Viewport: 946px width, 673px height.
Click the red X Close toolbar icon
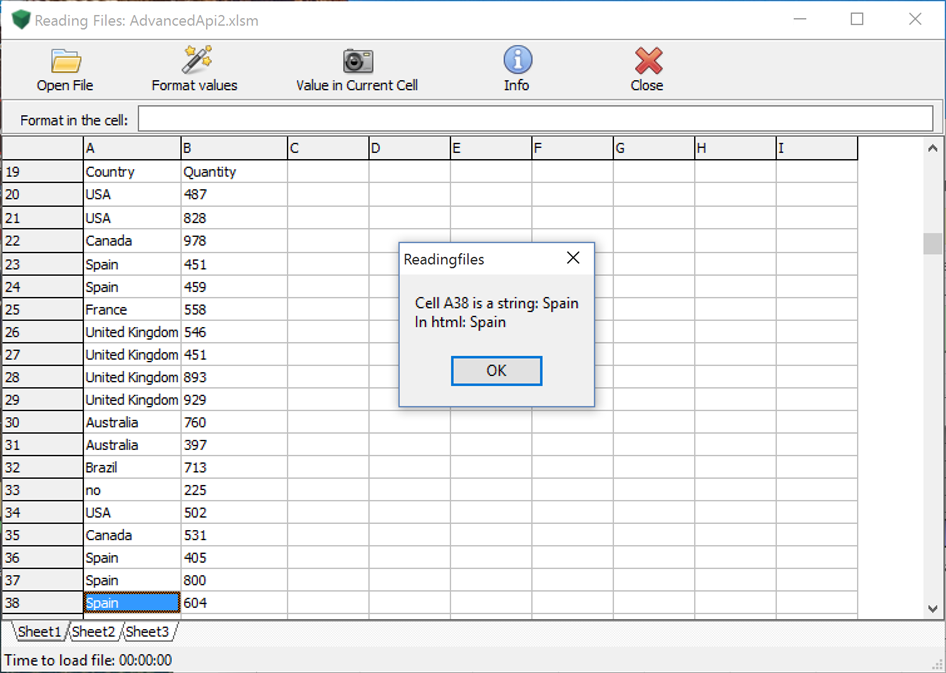click(647, 61)
